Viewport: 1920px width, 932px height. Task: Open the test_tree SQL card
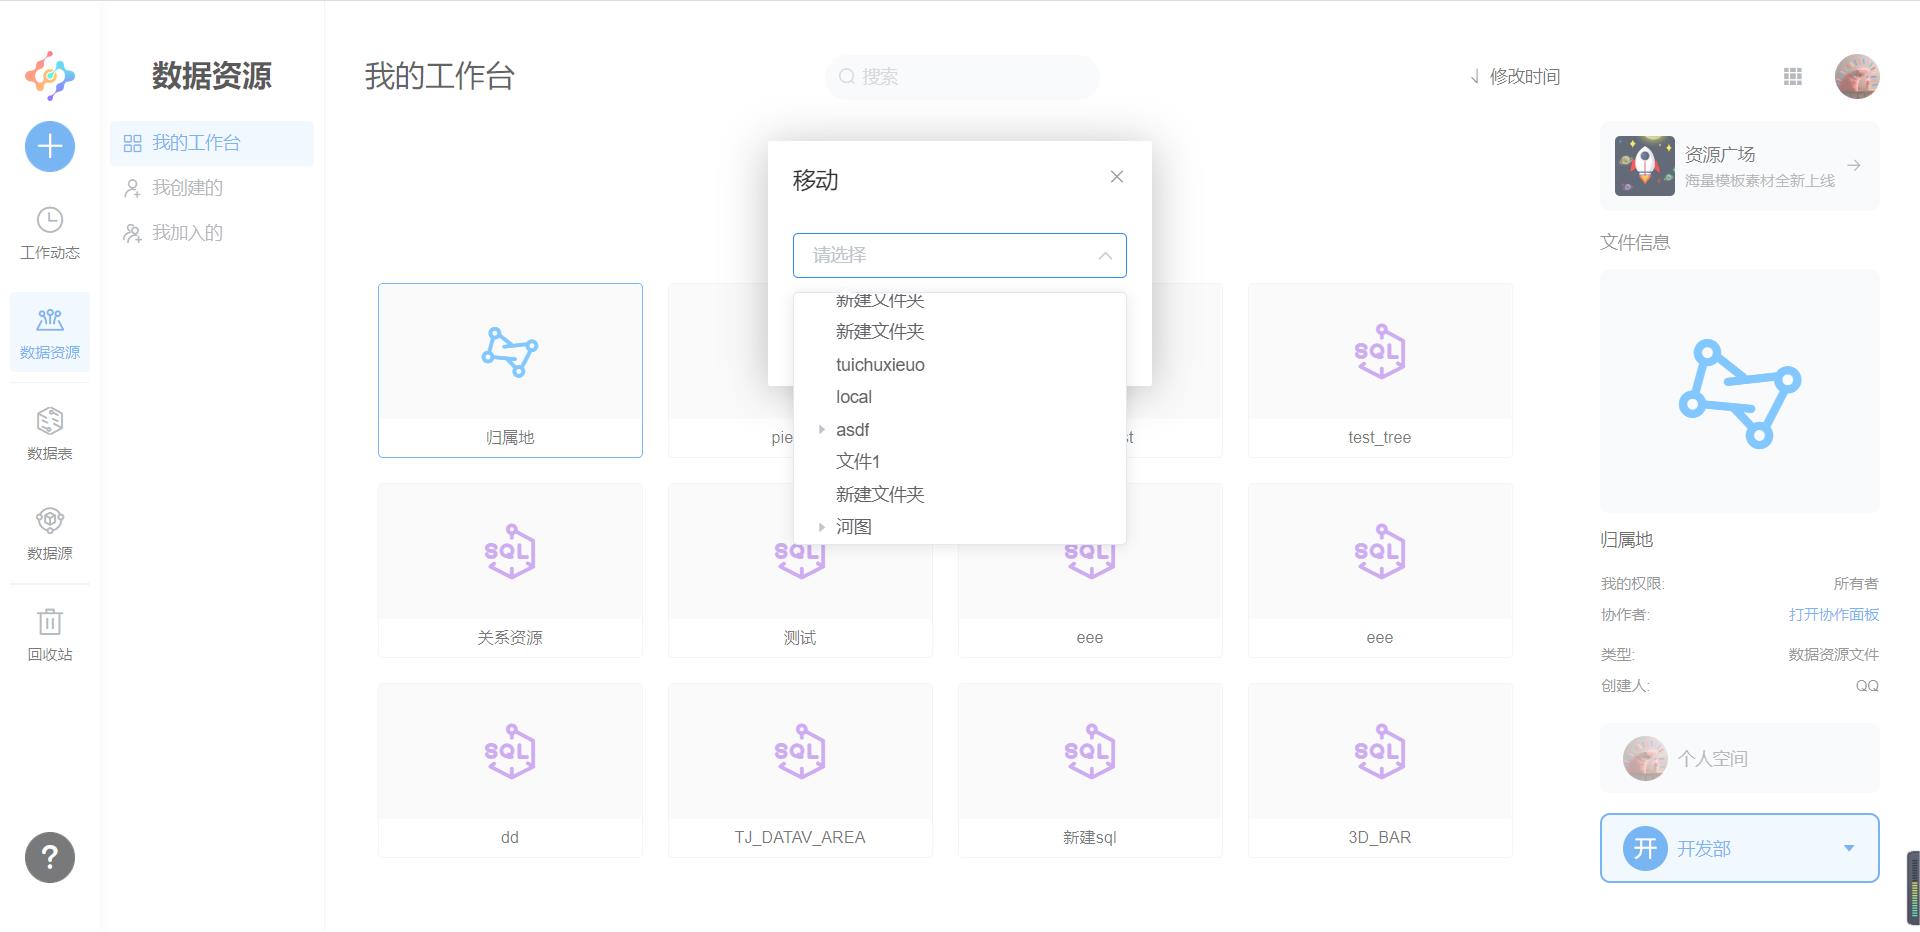coord(1380,370)
